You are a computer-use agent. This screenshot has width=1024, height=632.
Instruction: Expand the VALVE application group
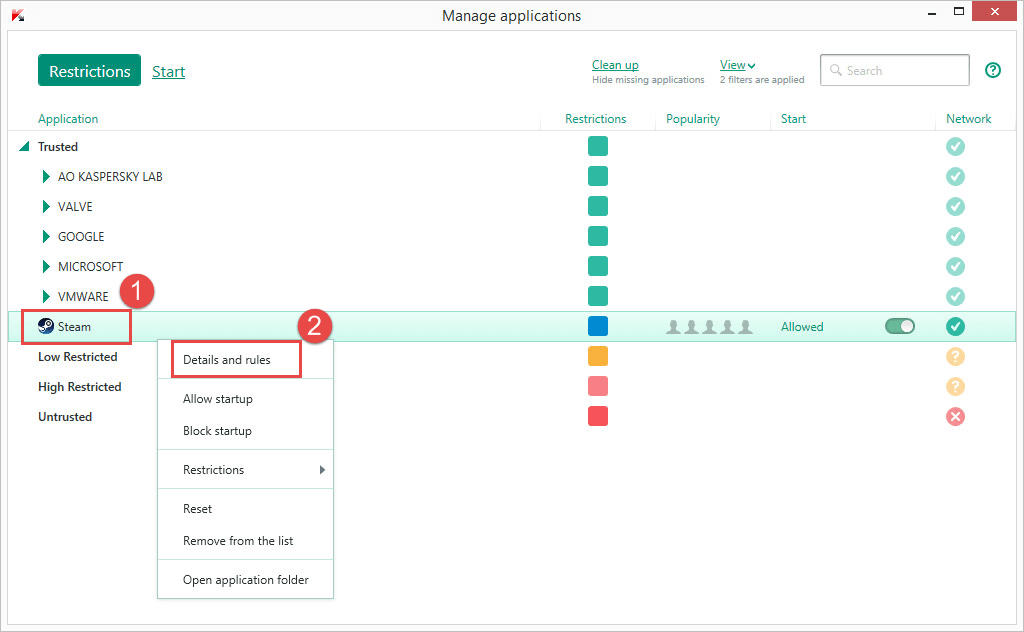pyautogui.click(x=46, y=207)
